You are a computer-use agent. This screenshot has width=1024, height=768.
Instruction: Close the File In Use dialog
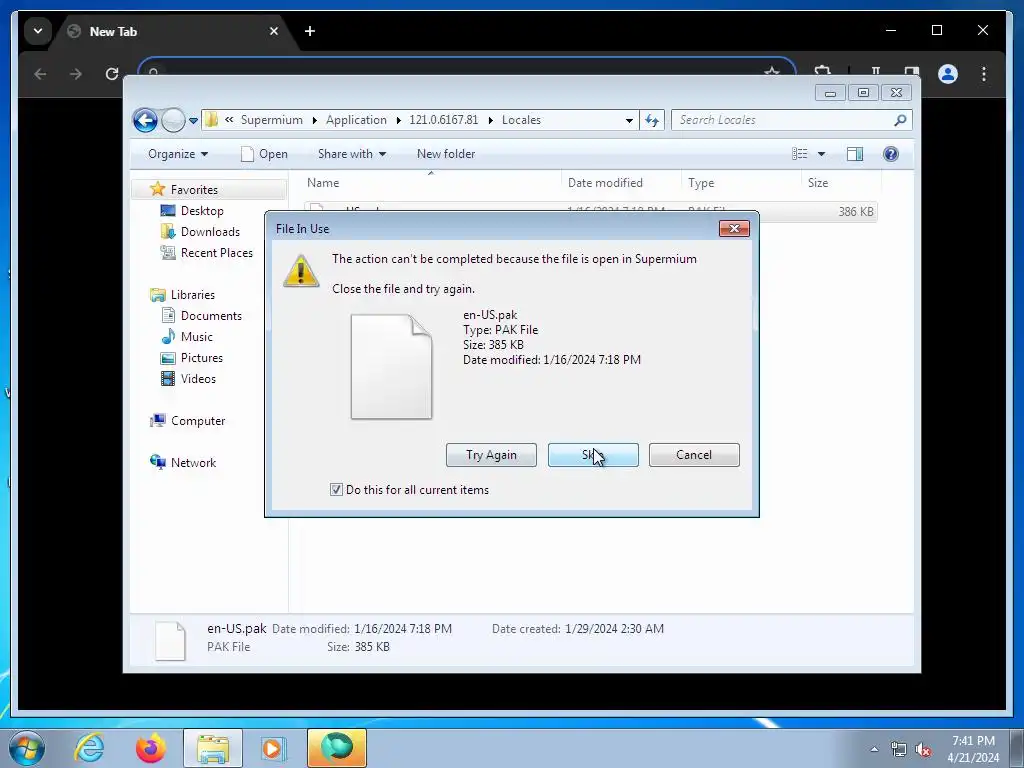tap(734, 229)
